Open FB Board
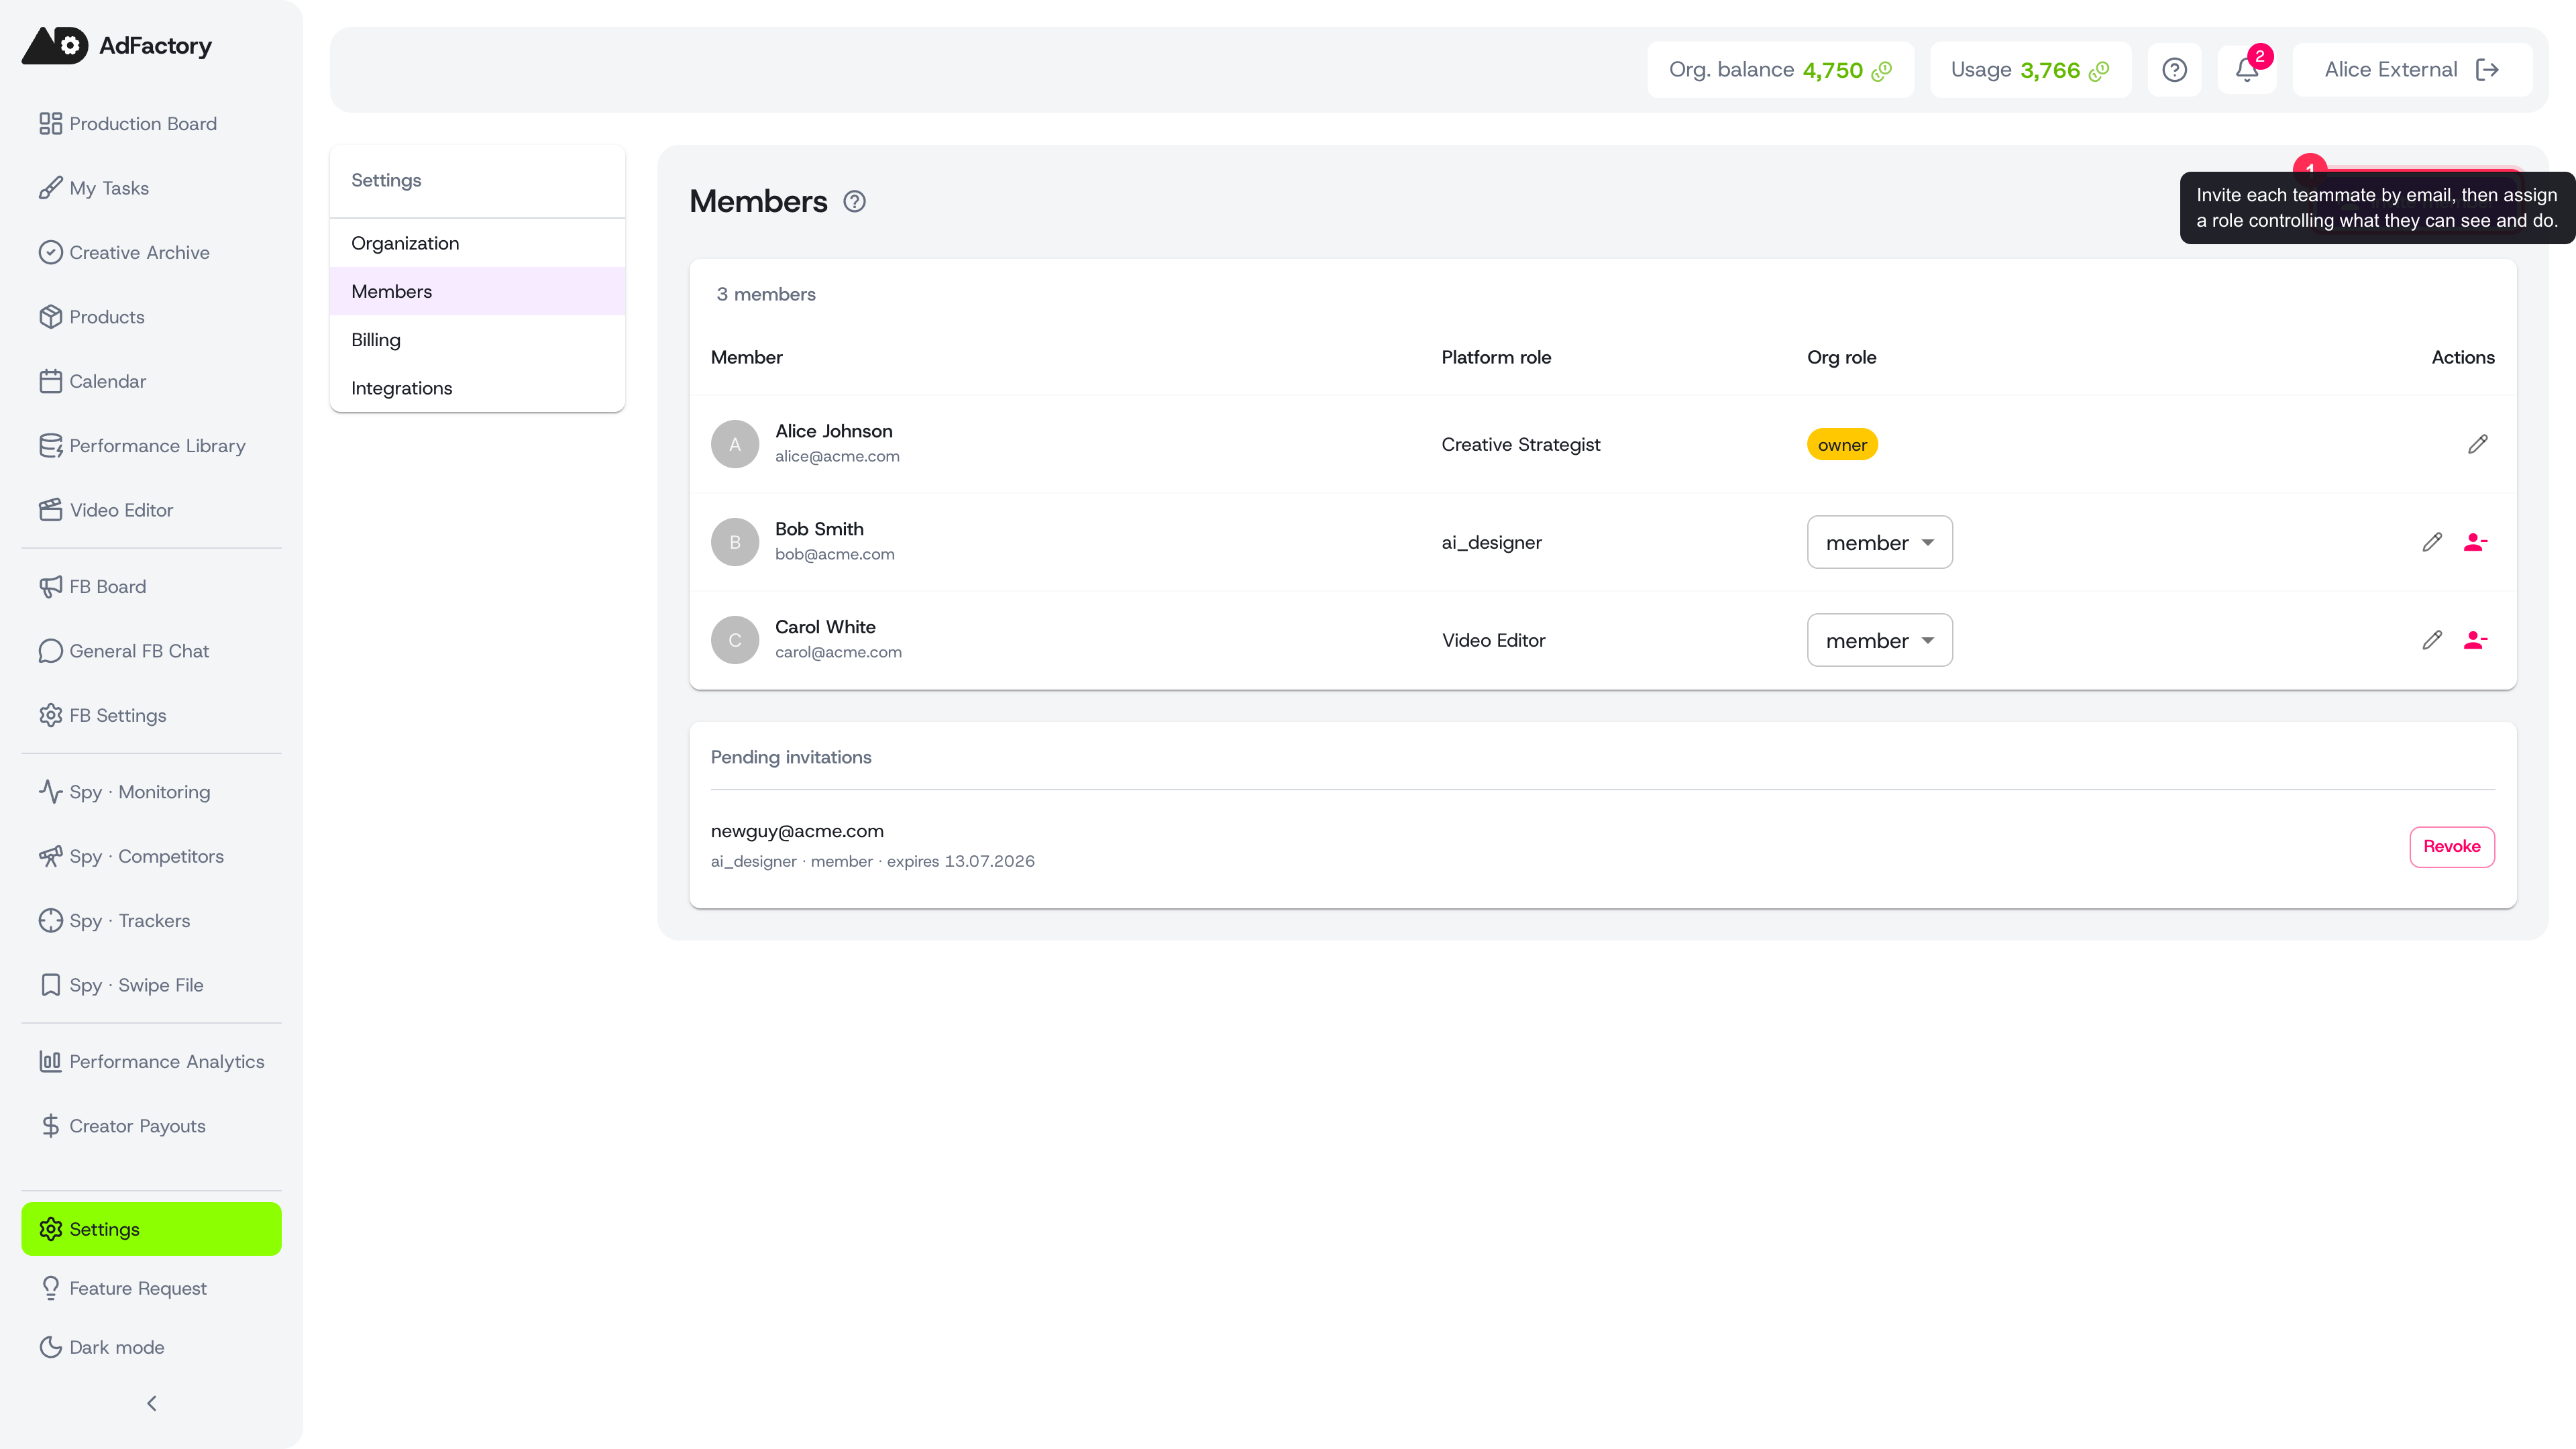2576x1449 pixels. click(151, 587)
